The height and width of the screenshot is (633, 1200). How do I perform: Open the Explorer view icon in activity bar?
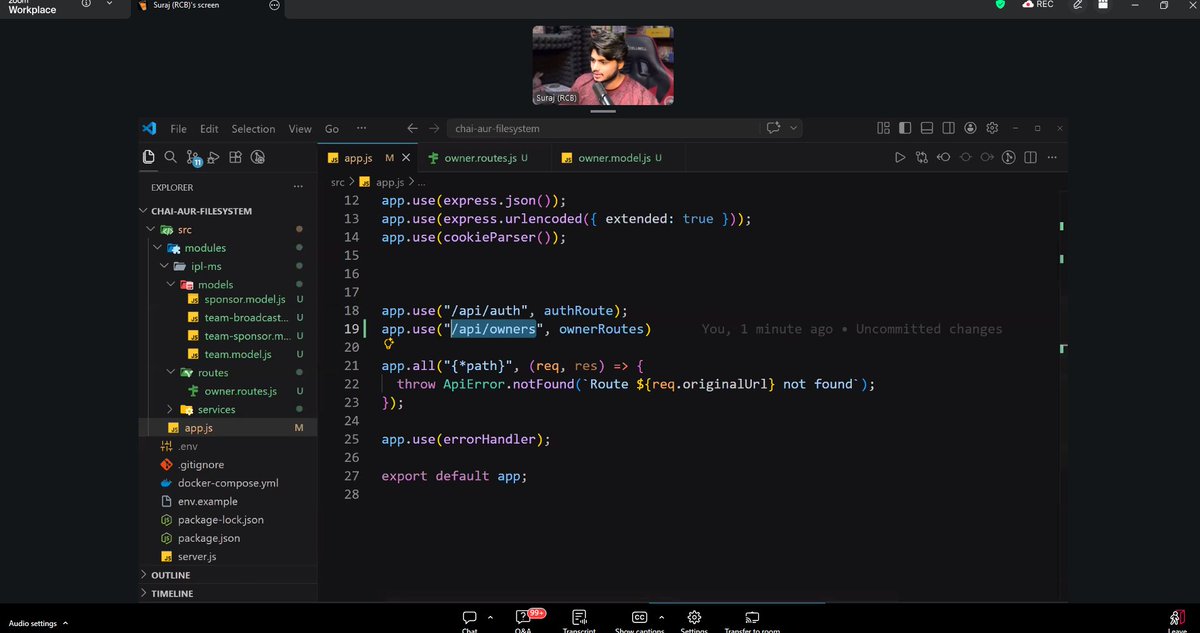point(148,157)
